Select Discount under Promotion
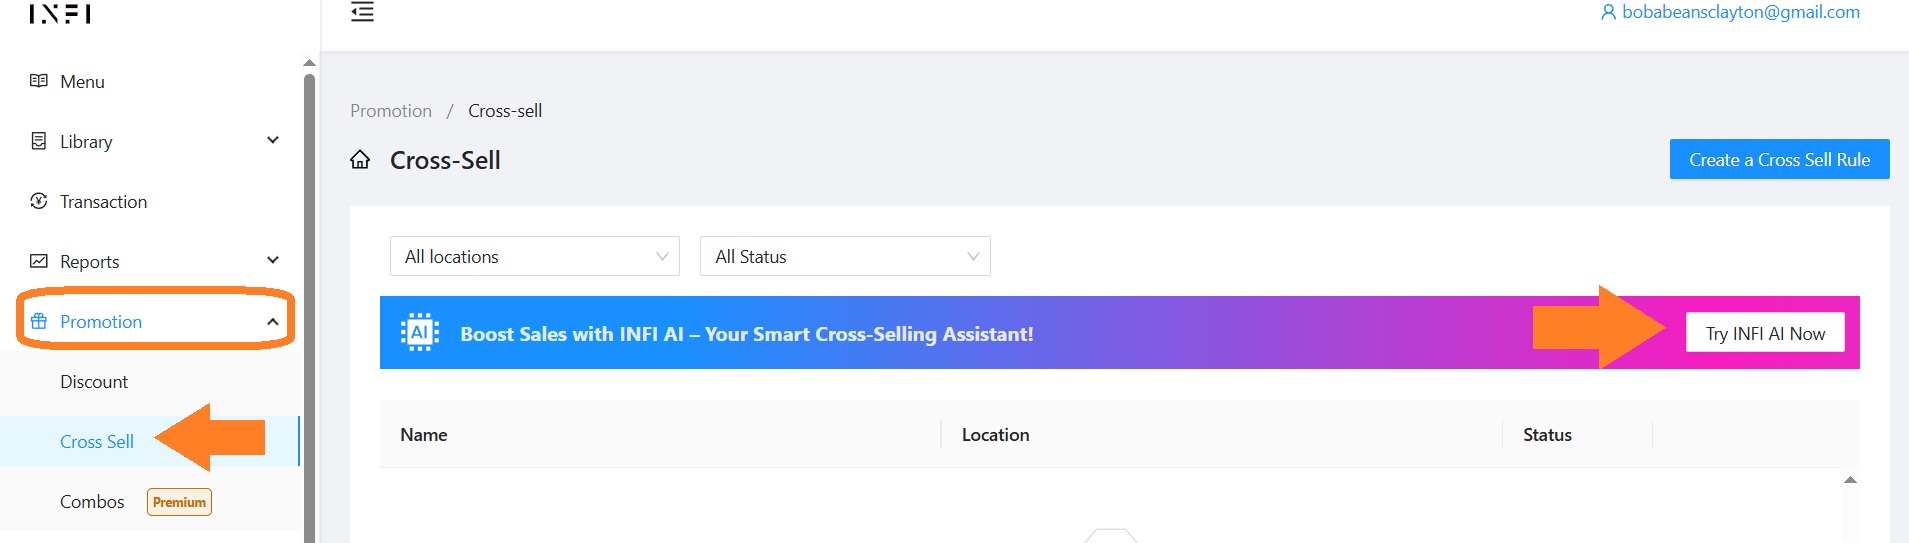Image resolution: width=1909 pixels, height=543 pixels. coord(94,381)
